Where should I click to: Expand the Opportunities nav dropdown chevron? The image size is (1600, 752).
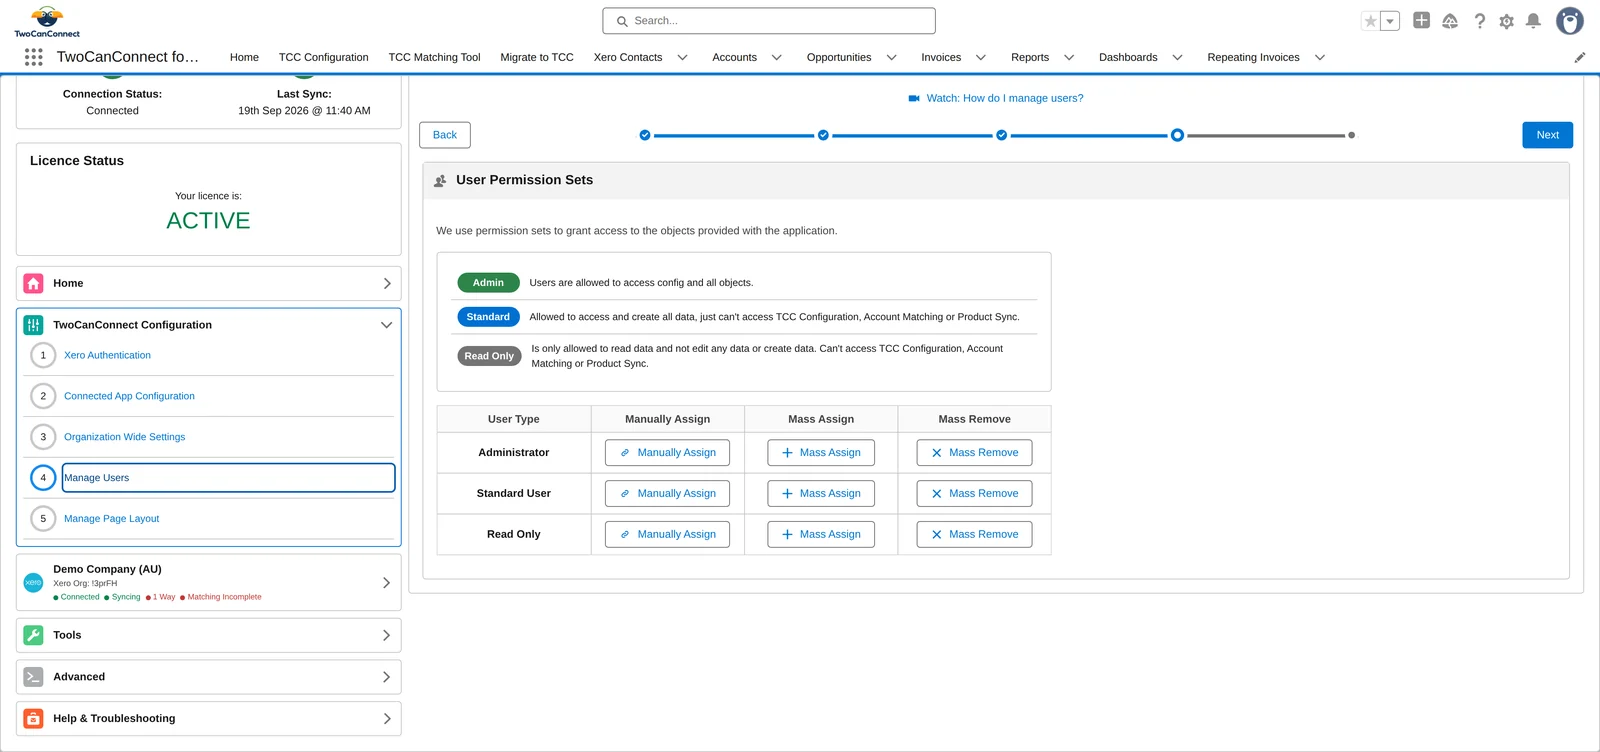coord(891,57)
